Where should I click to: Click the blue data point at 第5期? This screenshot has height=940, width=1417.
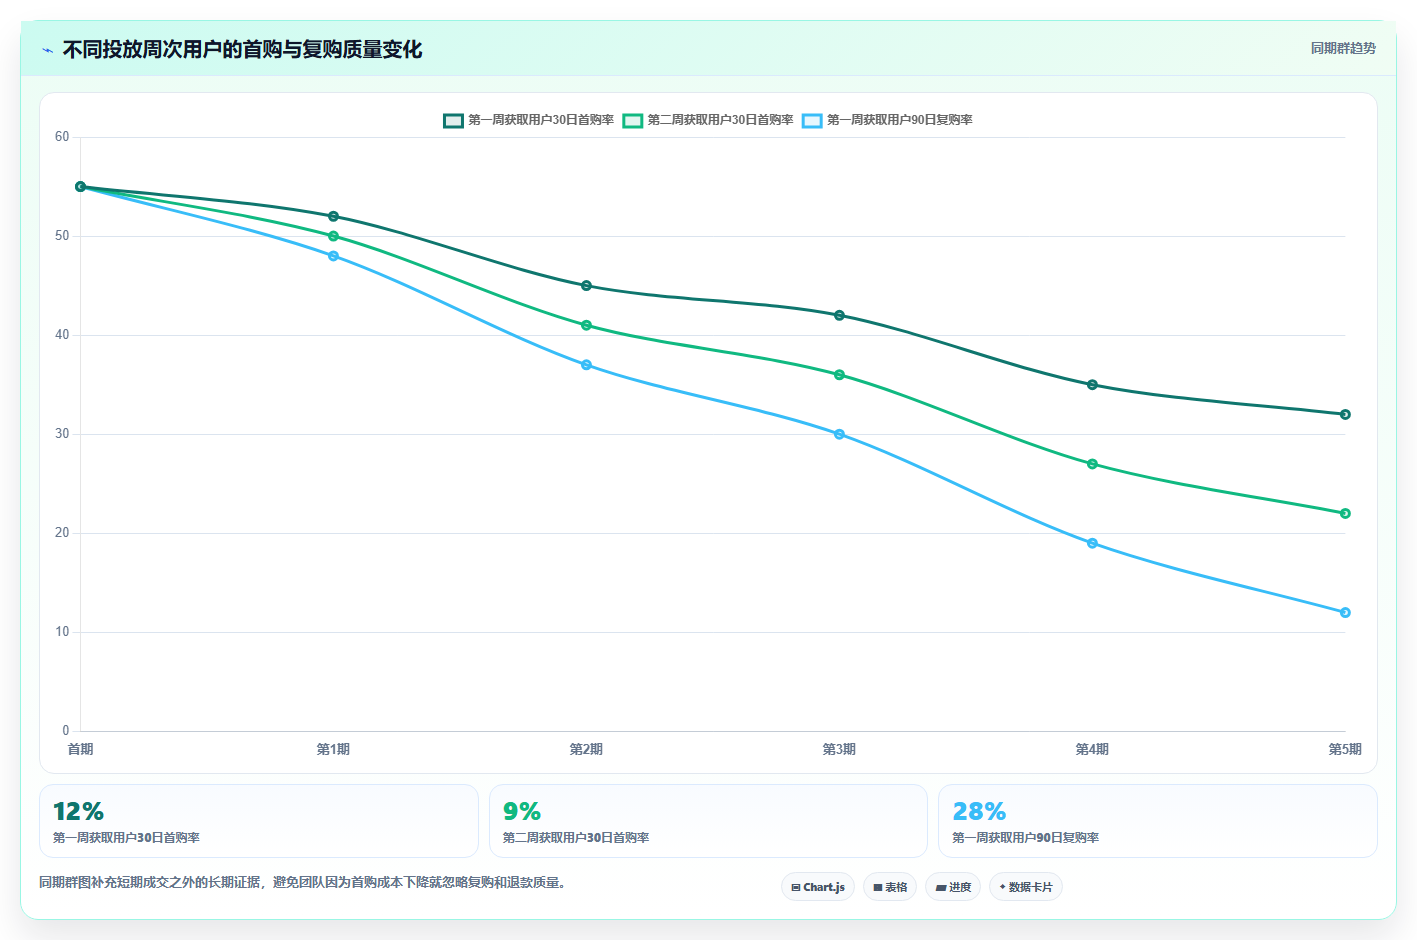click(x=1345, y=612)
